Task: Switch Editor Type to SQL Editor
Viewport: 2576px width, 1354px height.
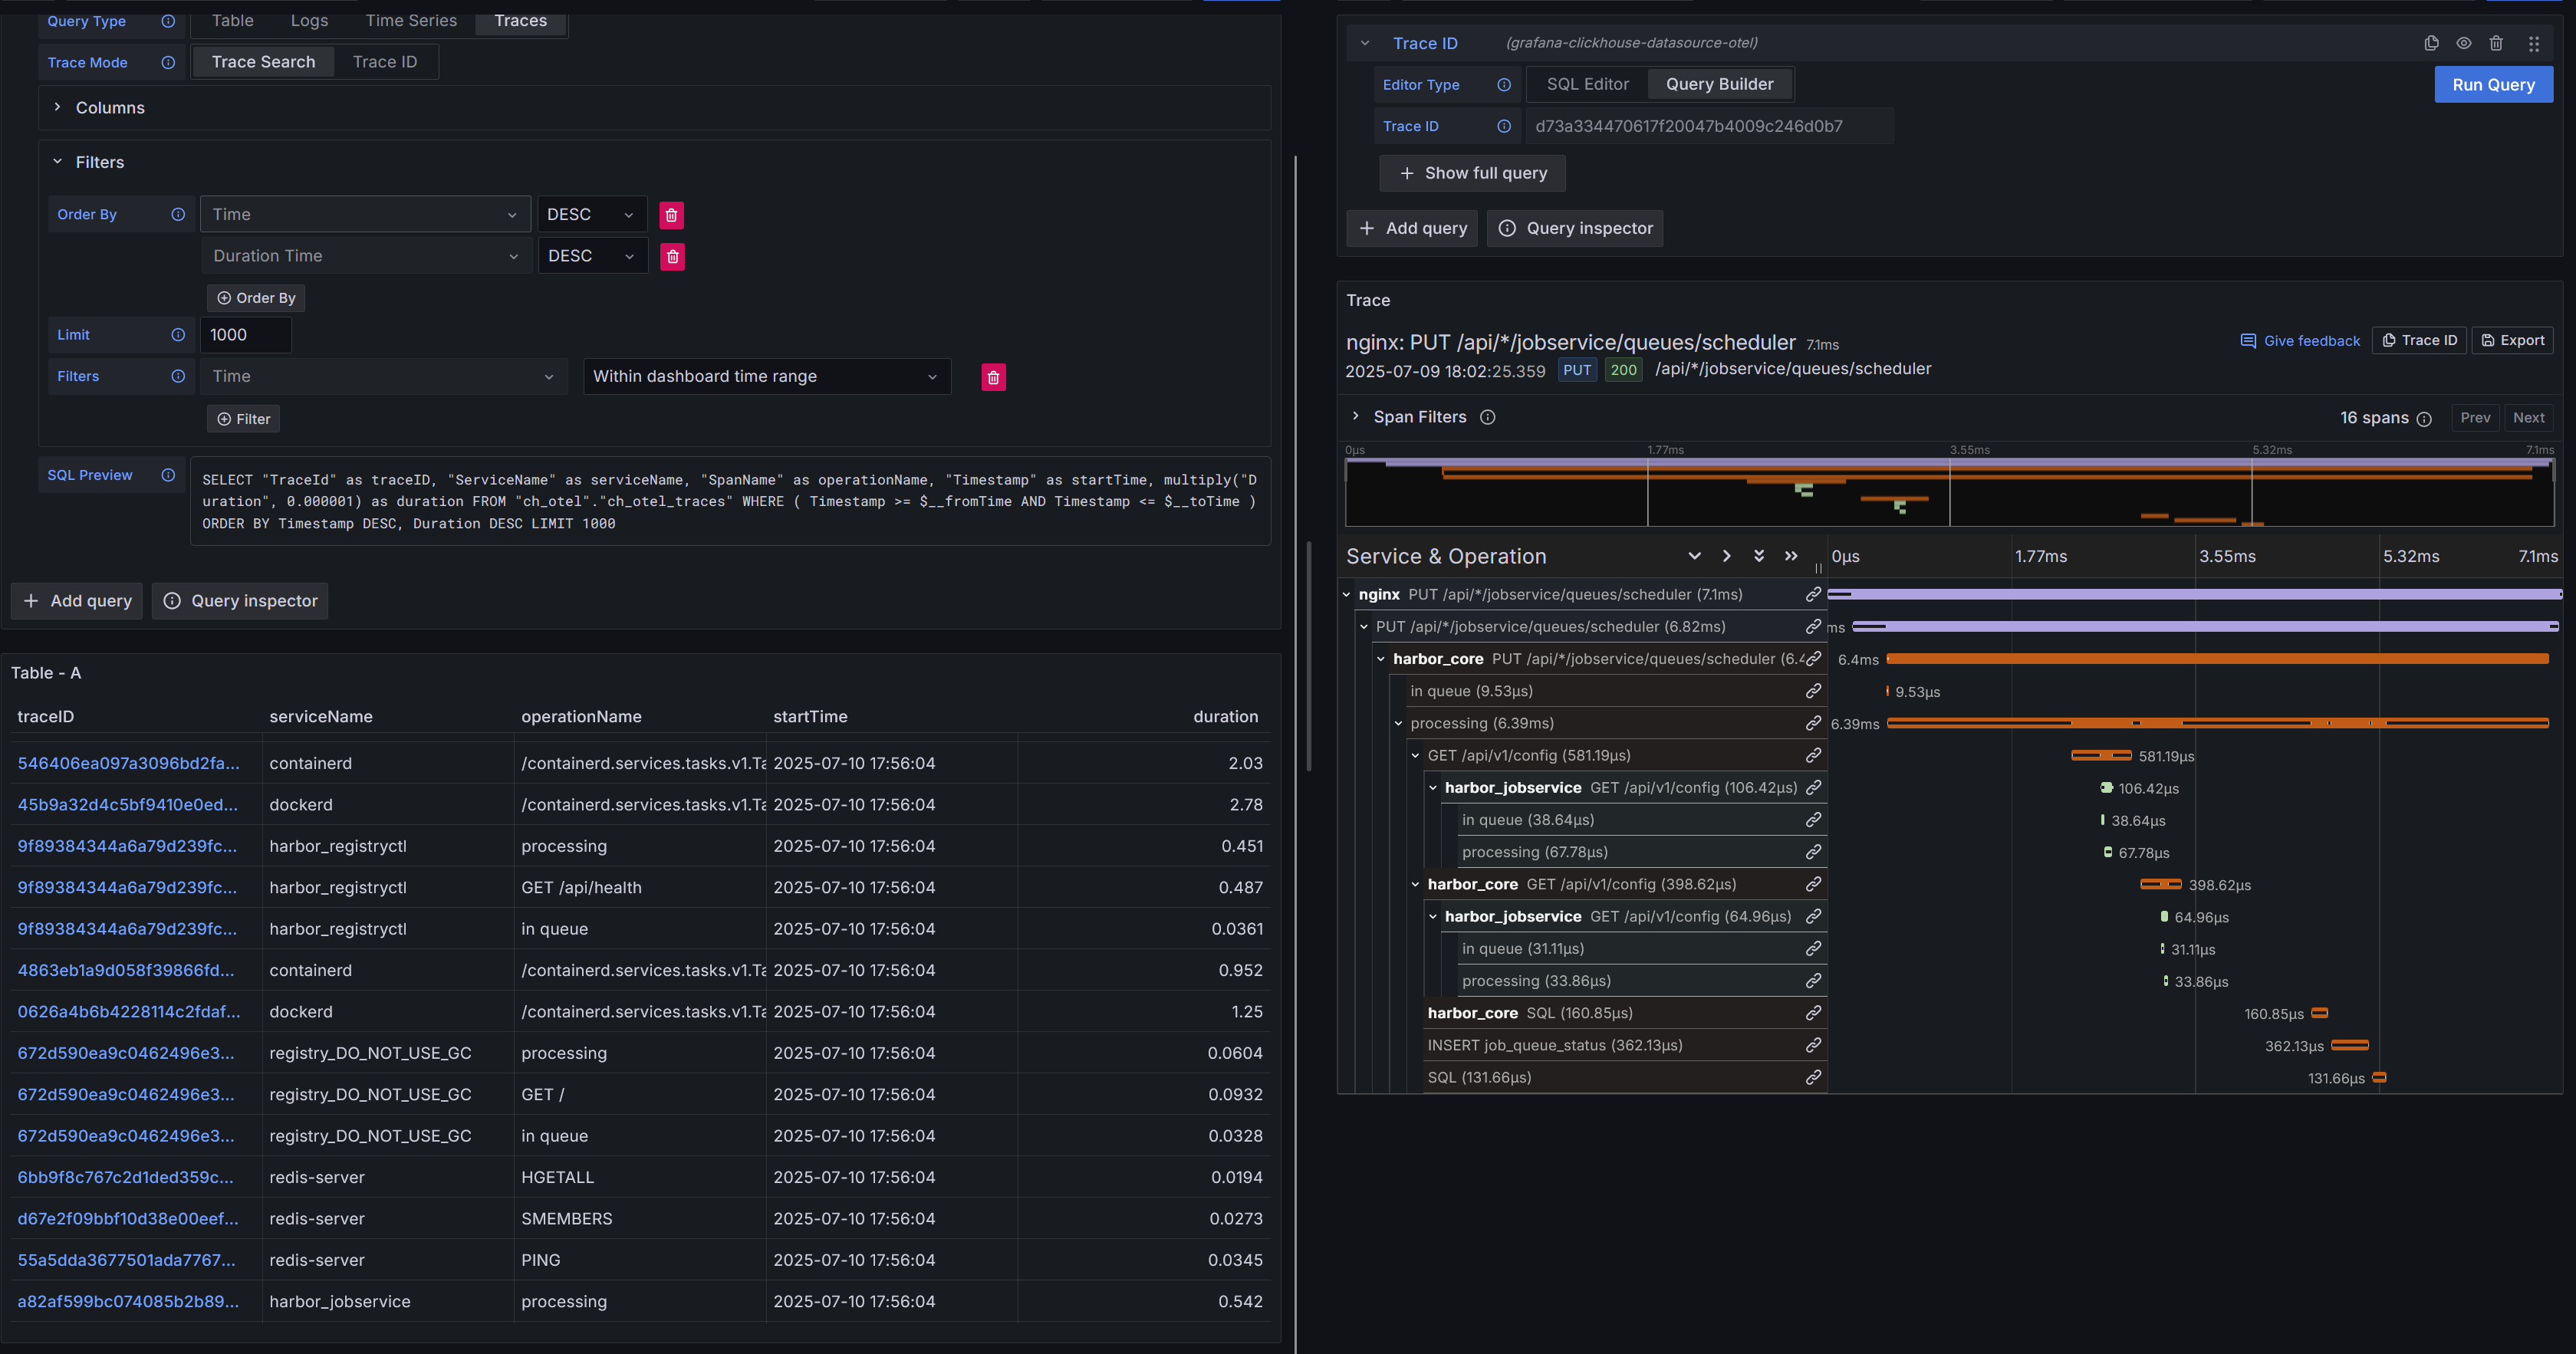Action: [1587, 84]
